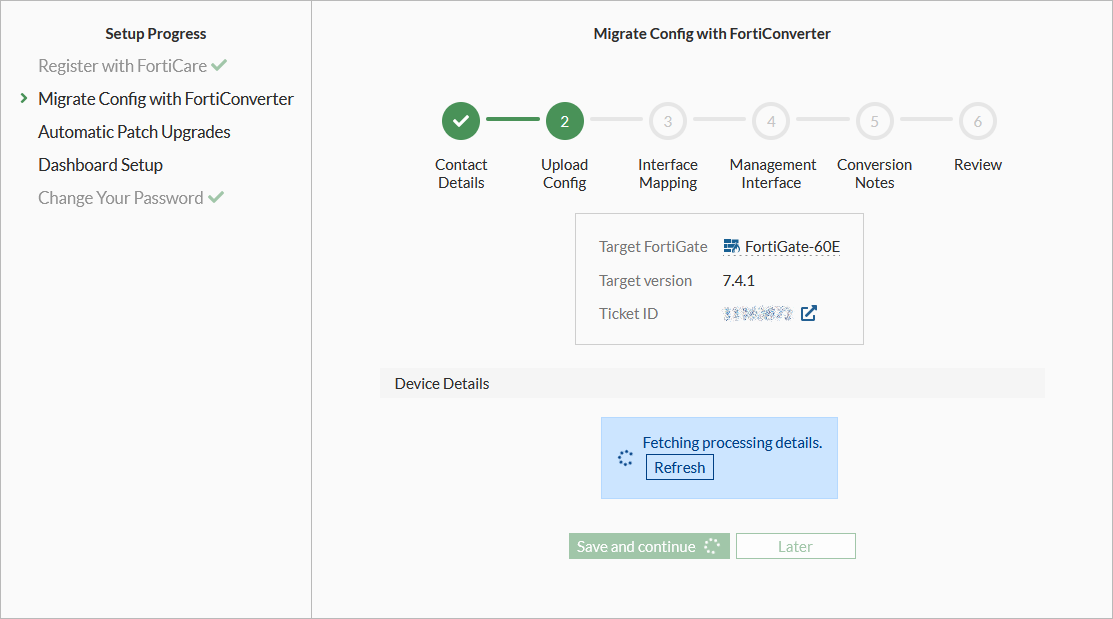Click step 6 Review circle
The image size is (1113, 619).
977,121
